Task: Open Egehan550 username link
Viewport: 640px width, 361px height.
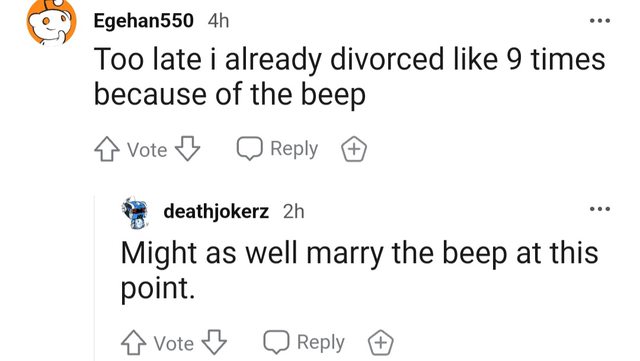Action: tap(143, 20)
